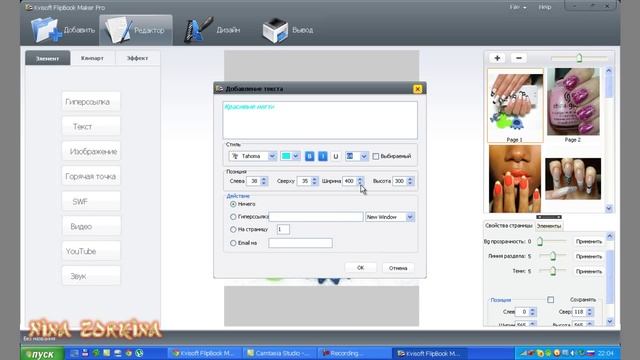Screen dimensions: 640x360
Task: Click the SWF element button
Action: 91,201
